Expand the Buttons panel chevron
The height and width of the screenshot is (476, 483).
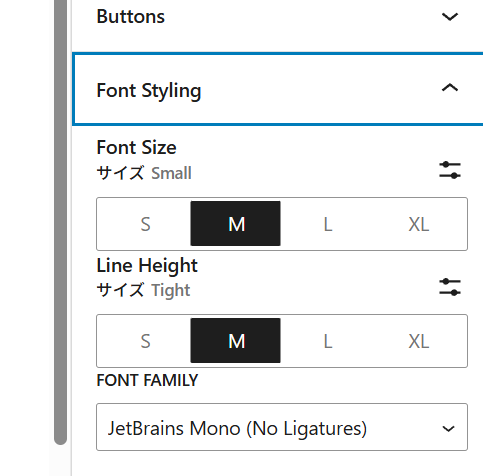(450, 16)
